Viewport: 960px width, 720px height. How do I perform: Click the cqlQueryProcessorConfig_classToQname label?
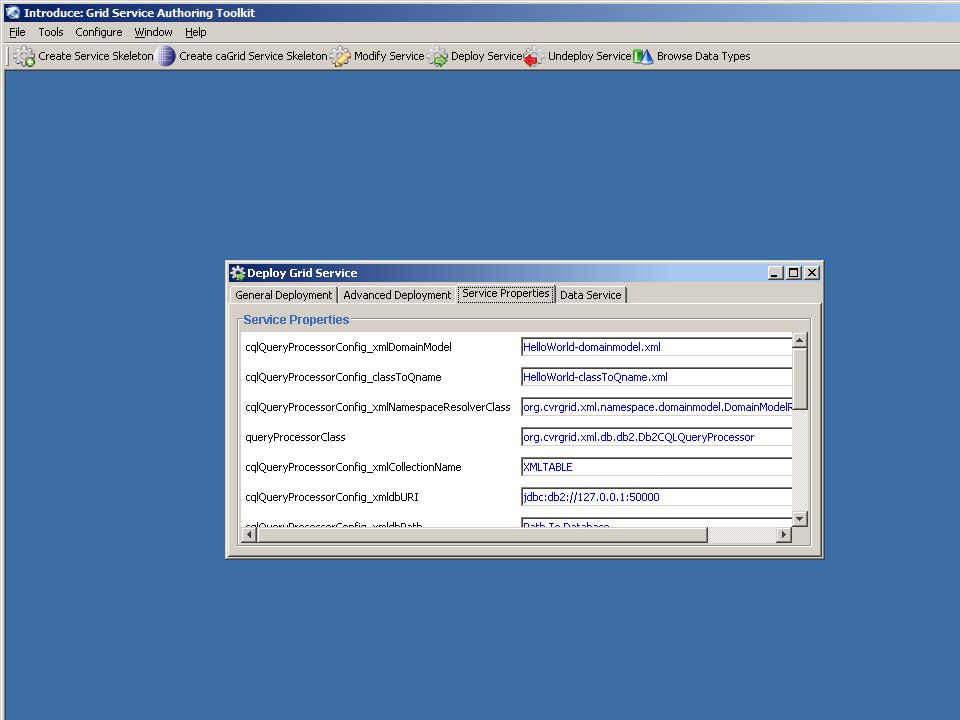(343, 377)
